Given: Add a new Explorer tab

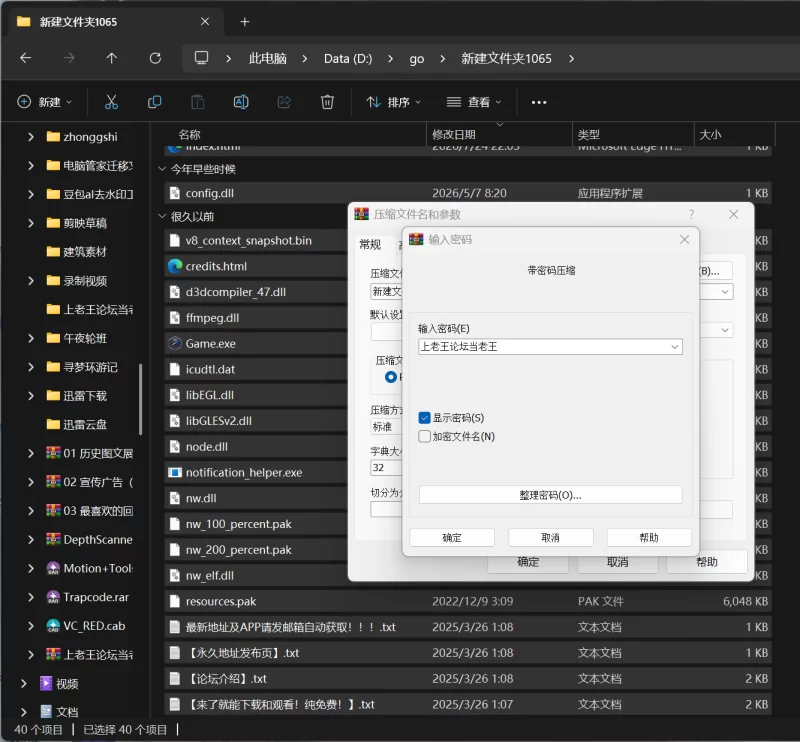Looking at the screenshot, I should (245, 22).
